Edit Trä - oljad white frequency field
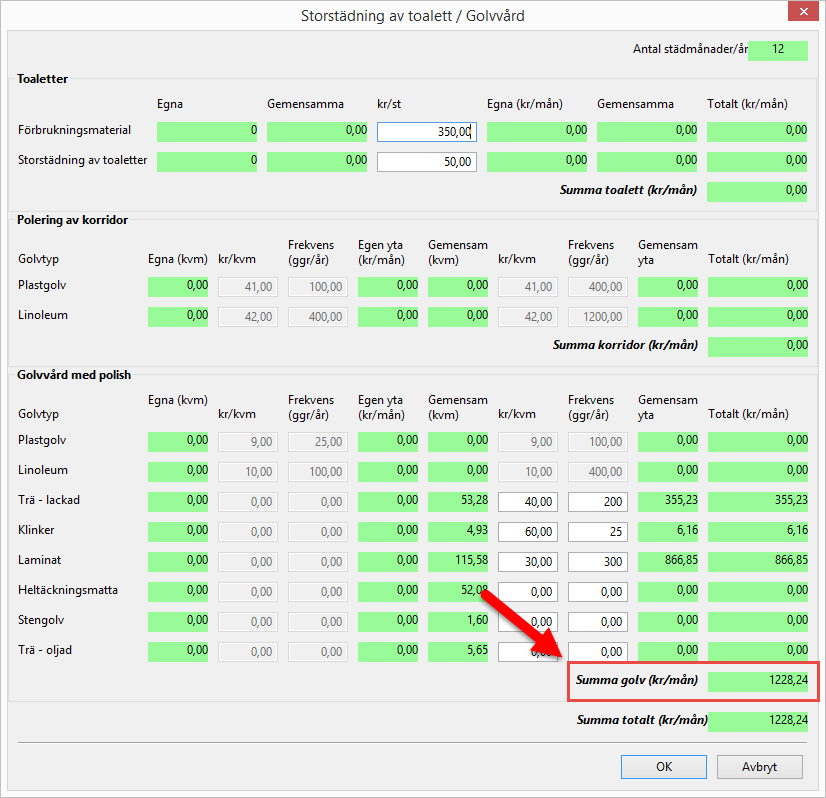The width and height of the screenshot is (826, 798). click(x=598, y=651)
